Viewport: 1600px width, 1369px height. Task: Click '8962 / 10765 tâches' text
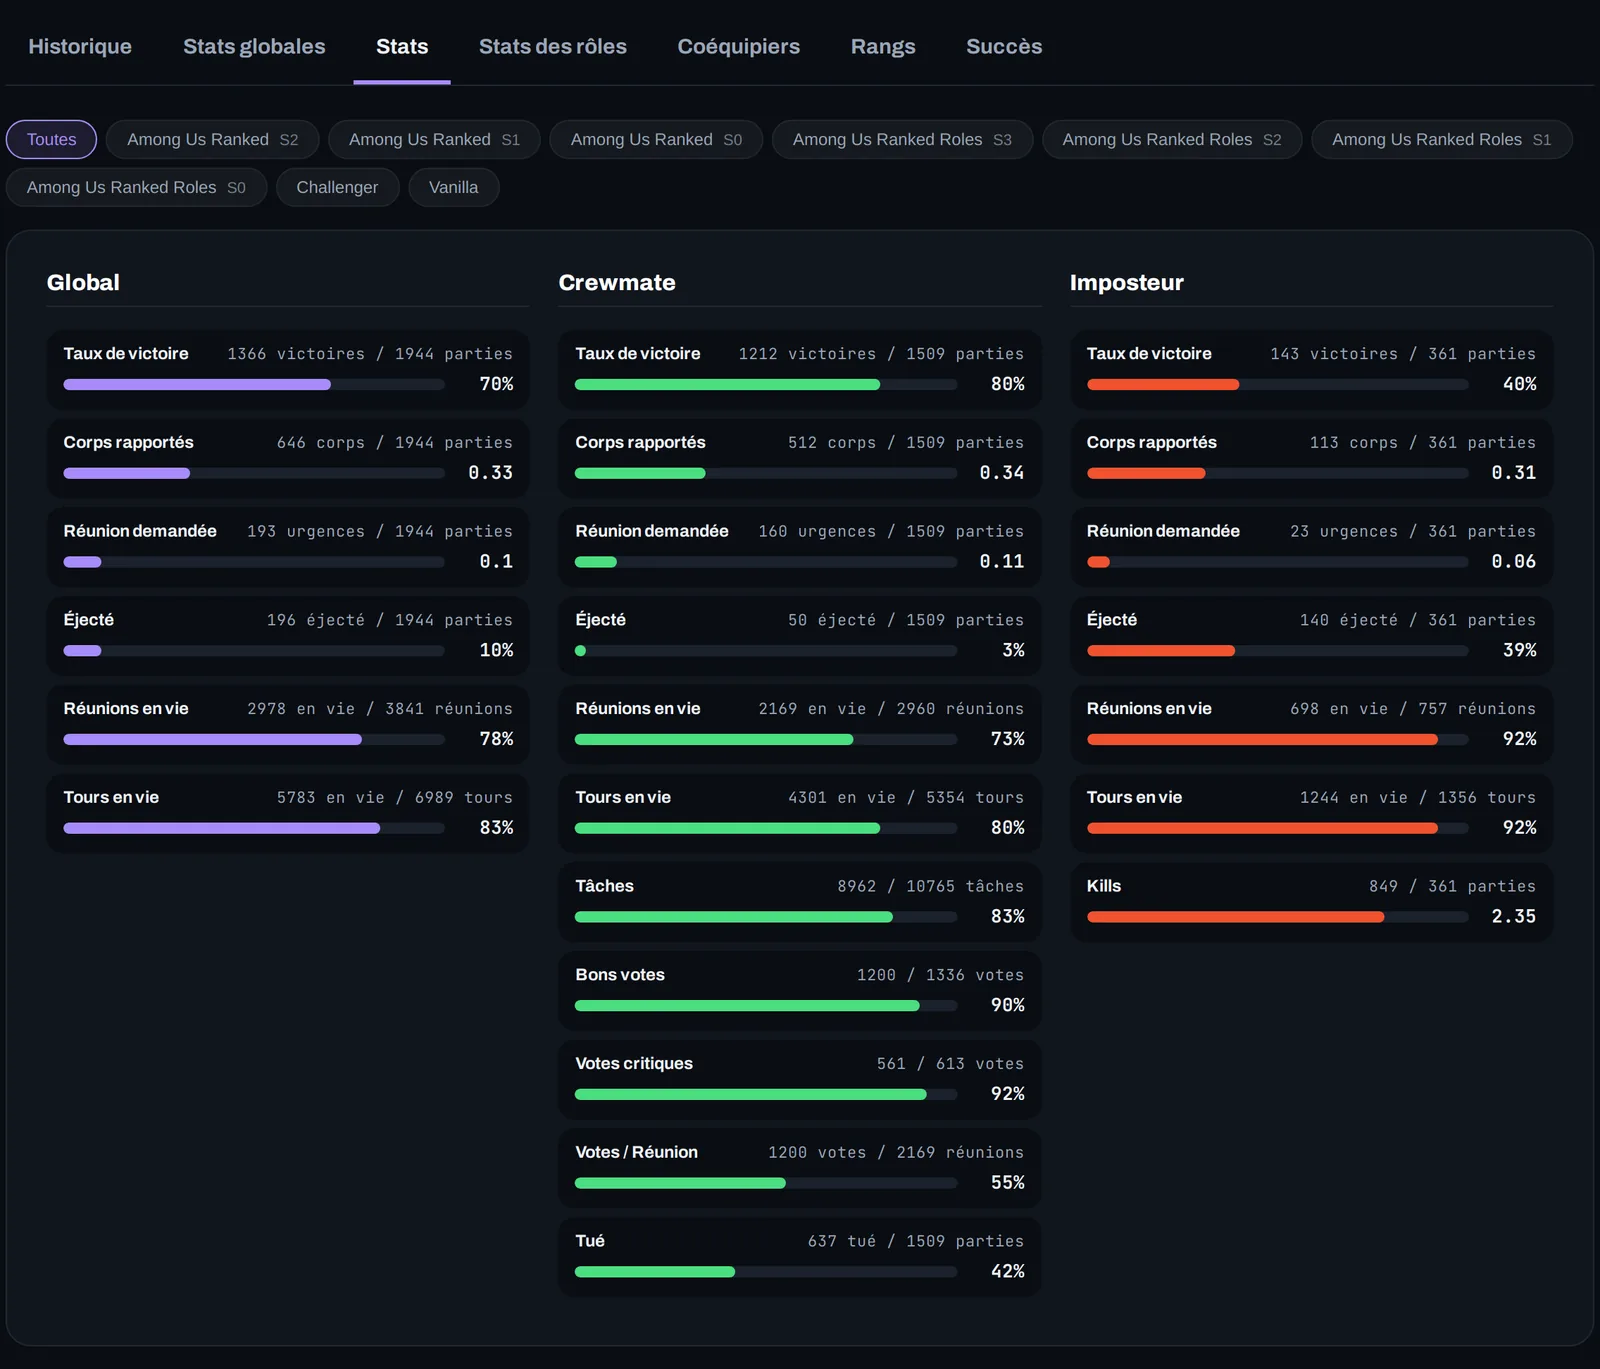[x=931, y=887]
